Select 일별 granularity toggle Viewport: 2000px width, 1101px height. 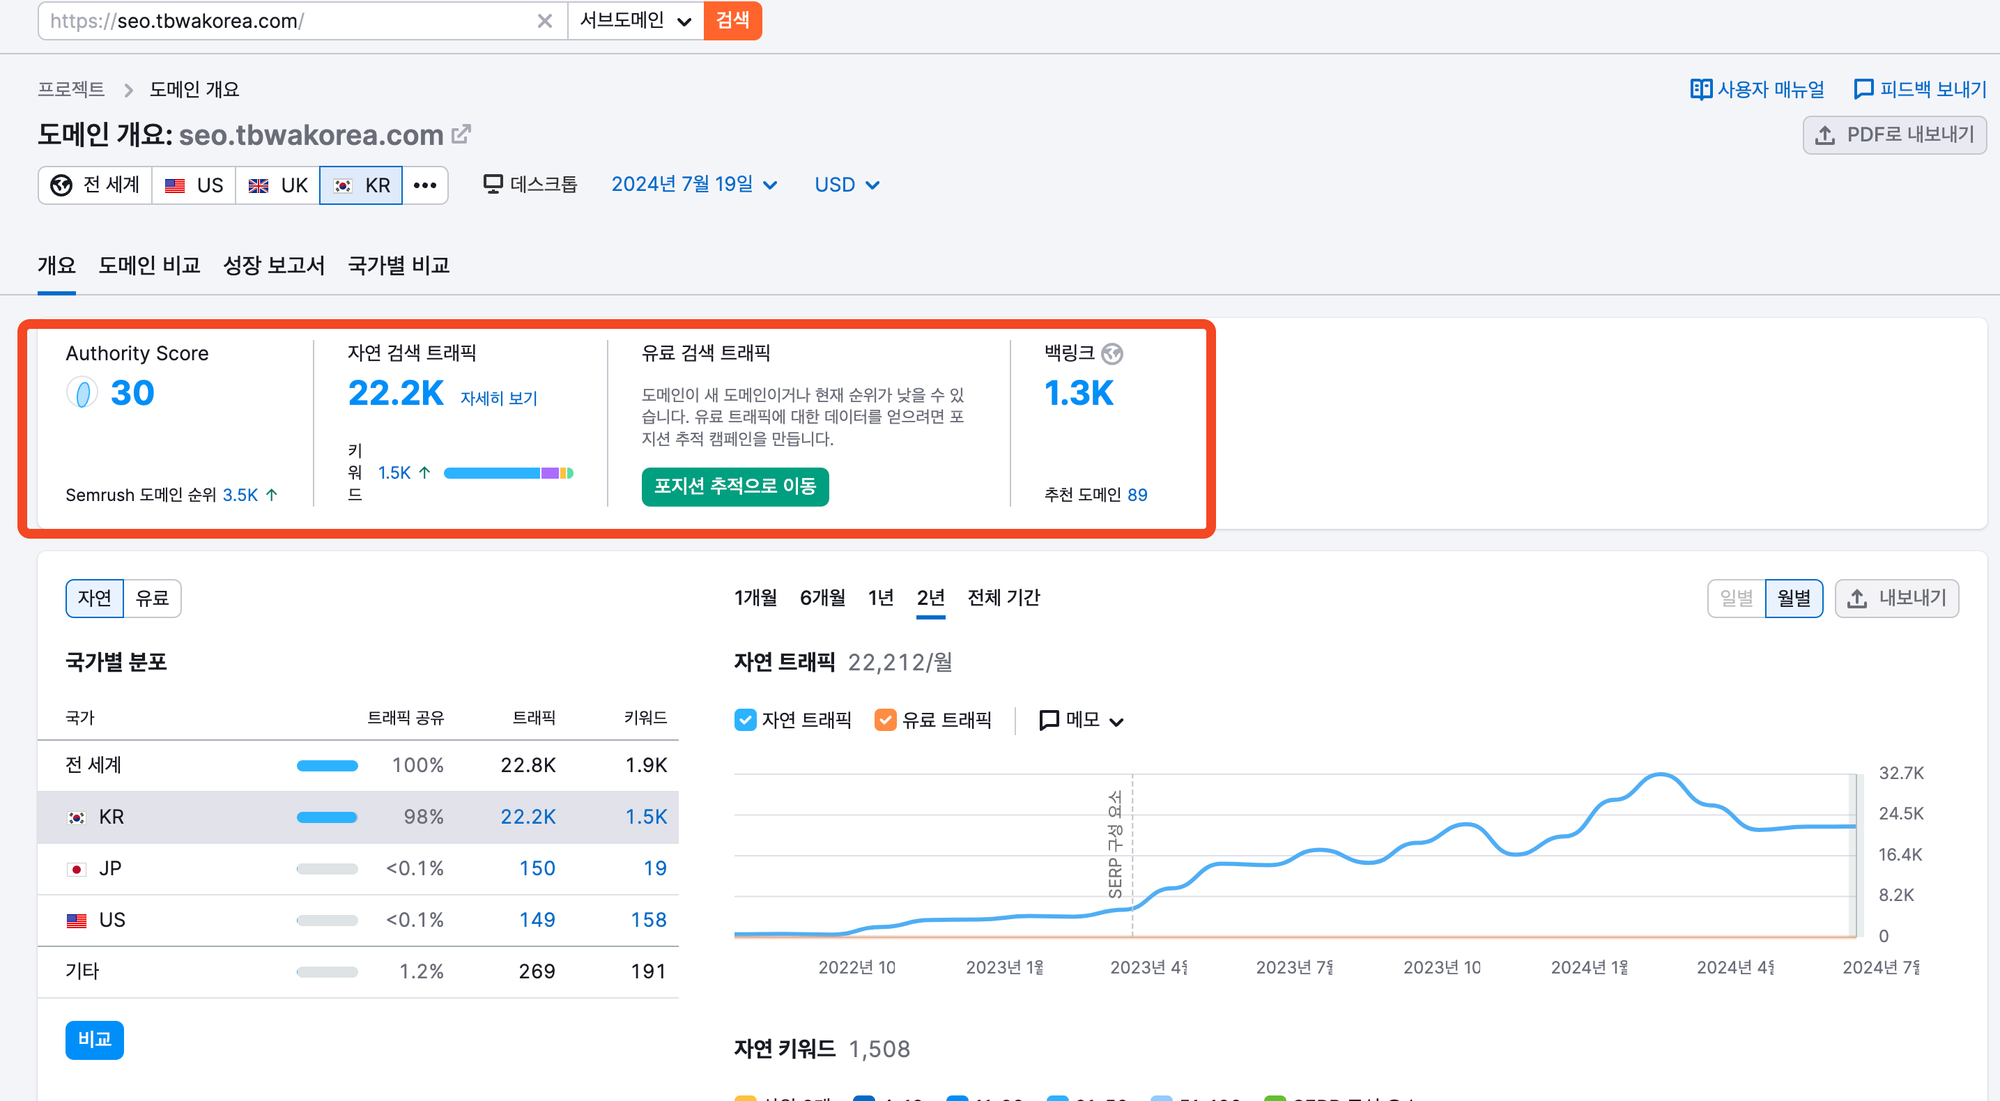point(1736,598)
